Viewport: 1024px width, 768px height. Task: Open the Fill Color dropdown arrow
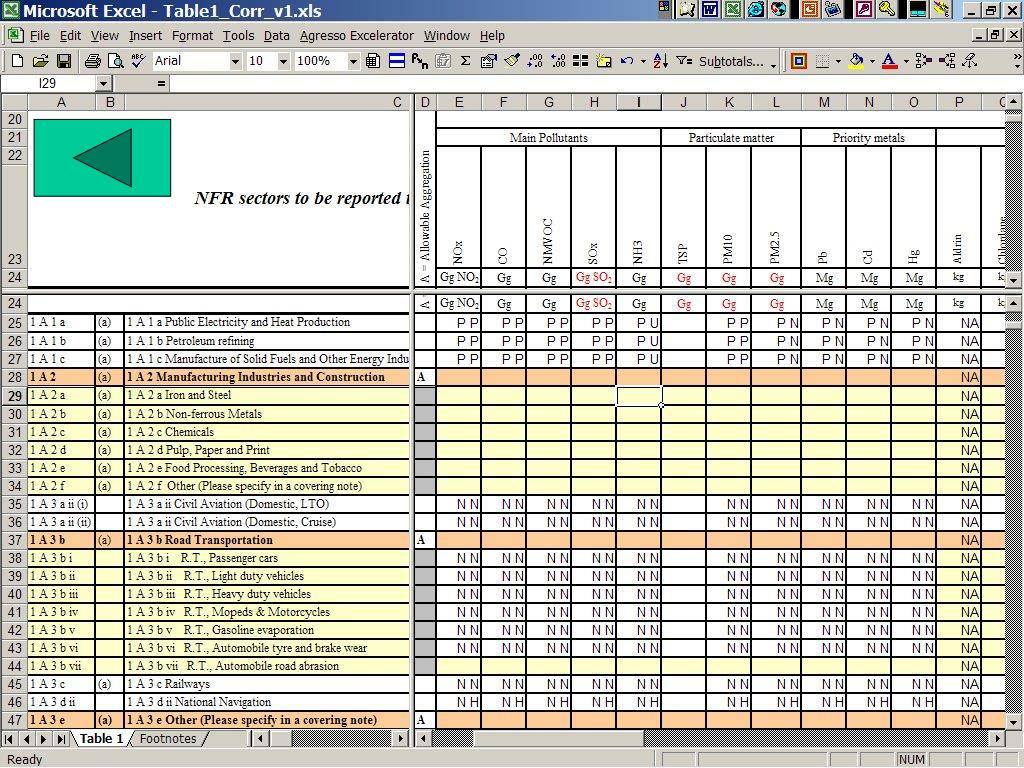pyautogui.click(x=872, y=61)
